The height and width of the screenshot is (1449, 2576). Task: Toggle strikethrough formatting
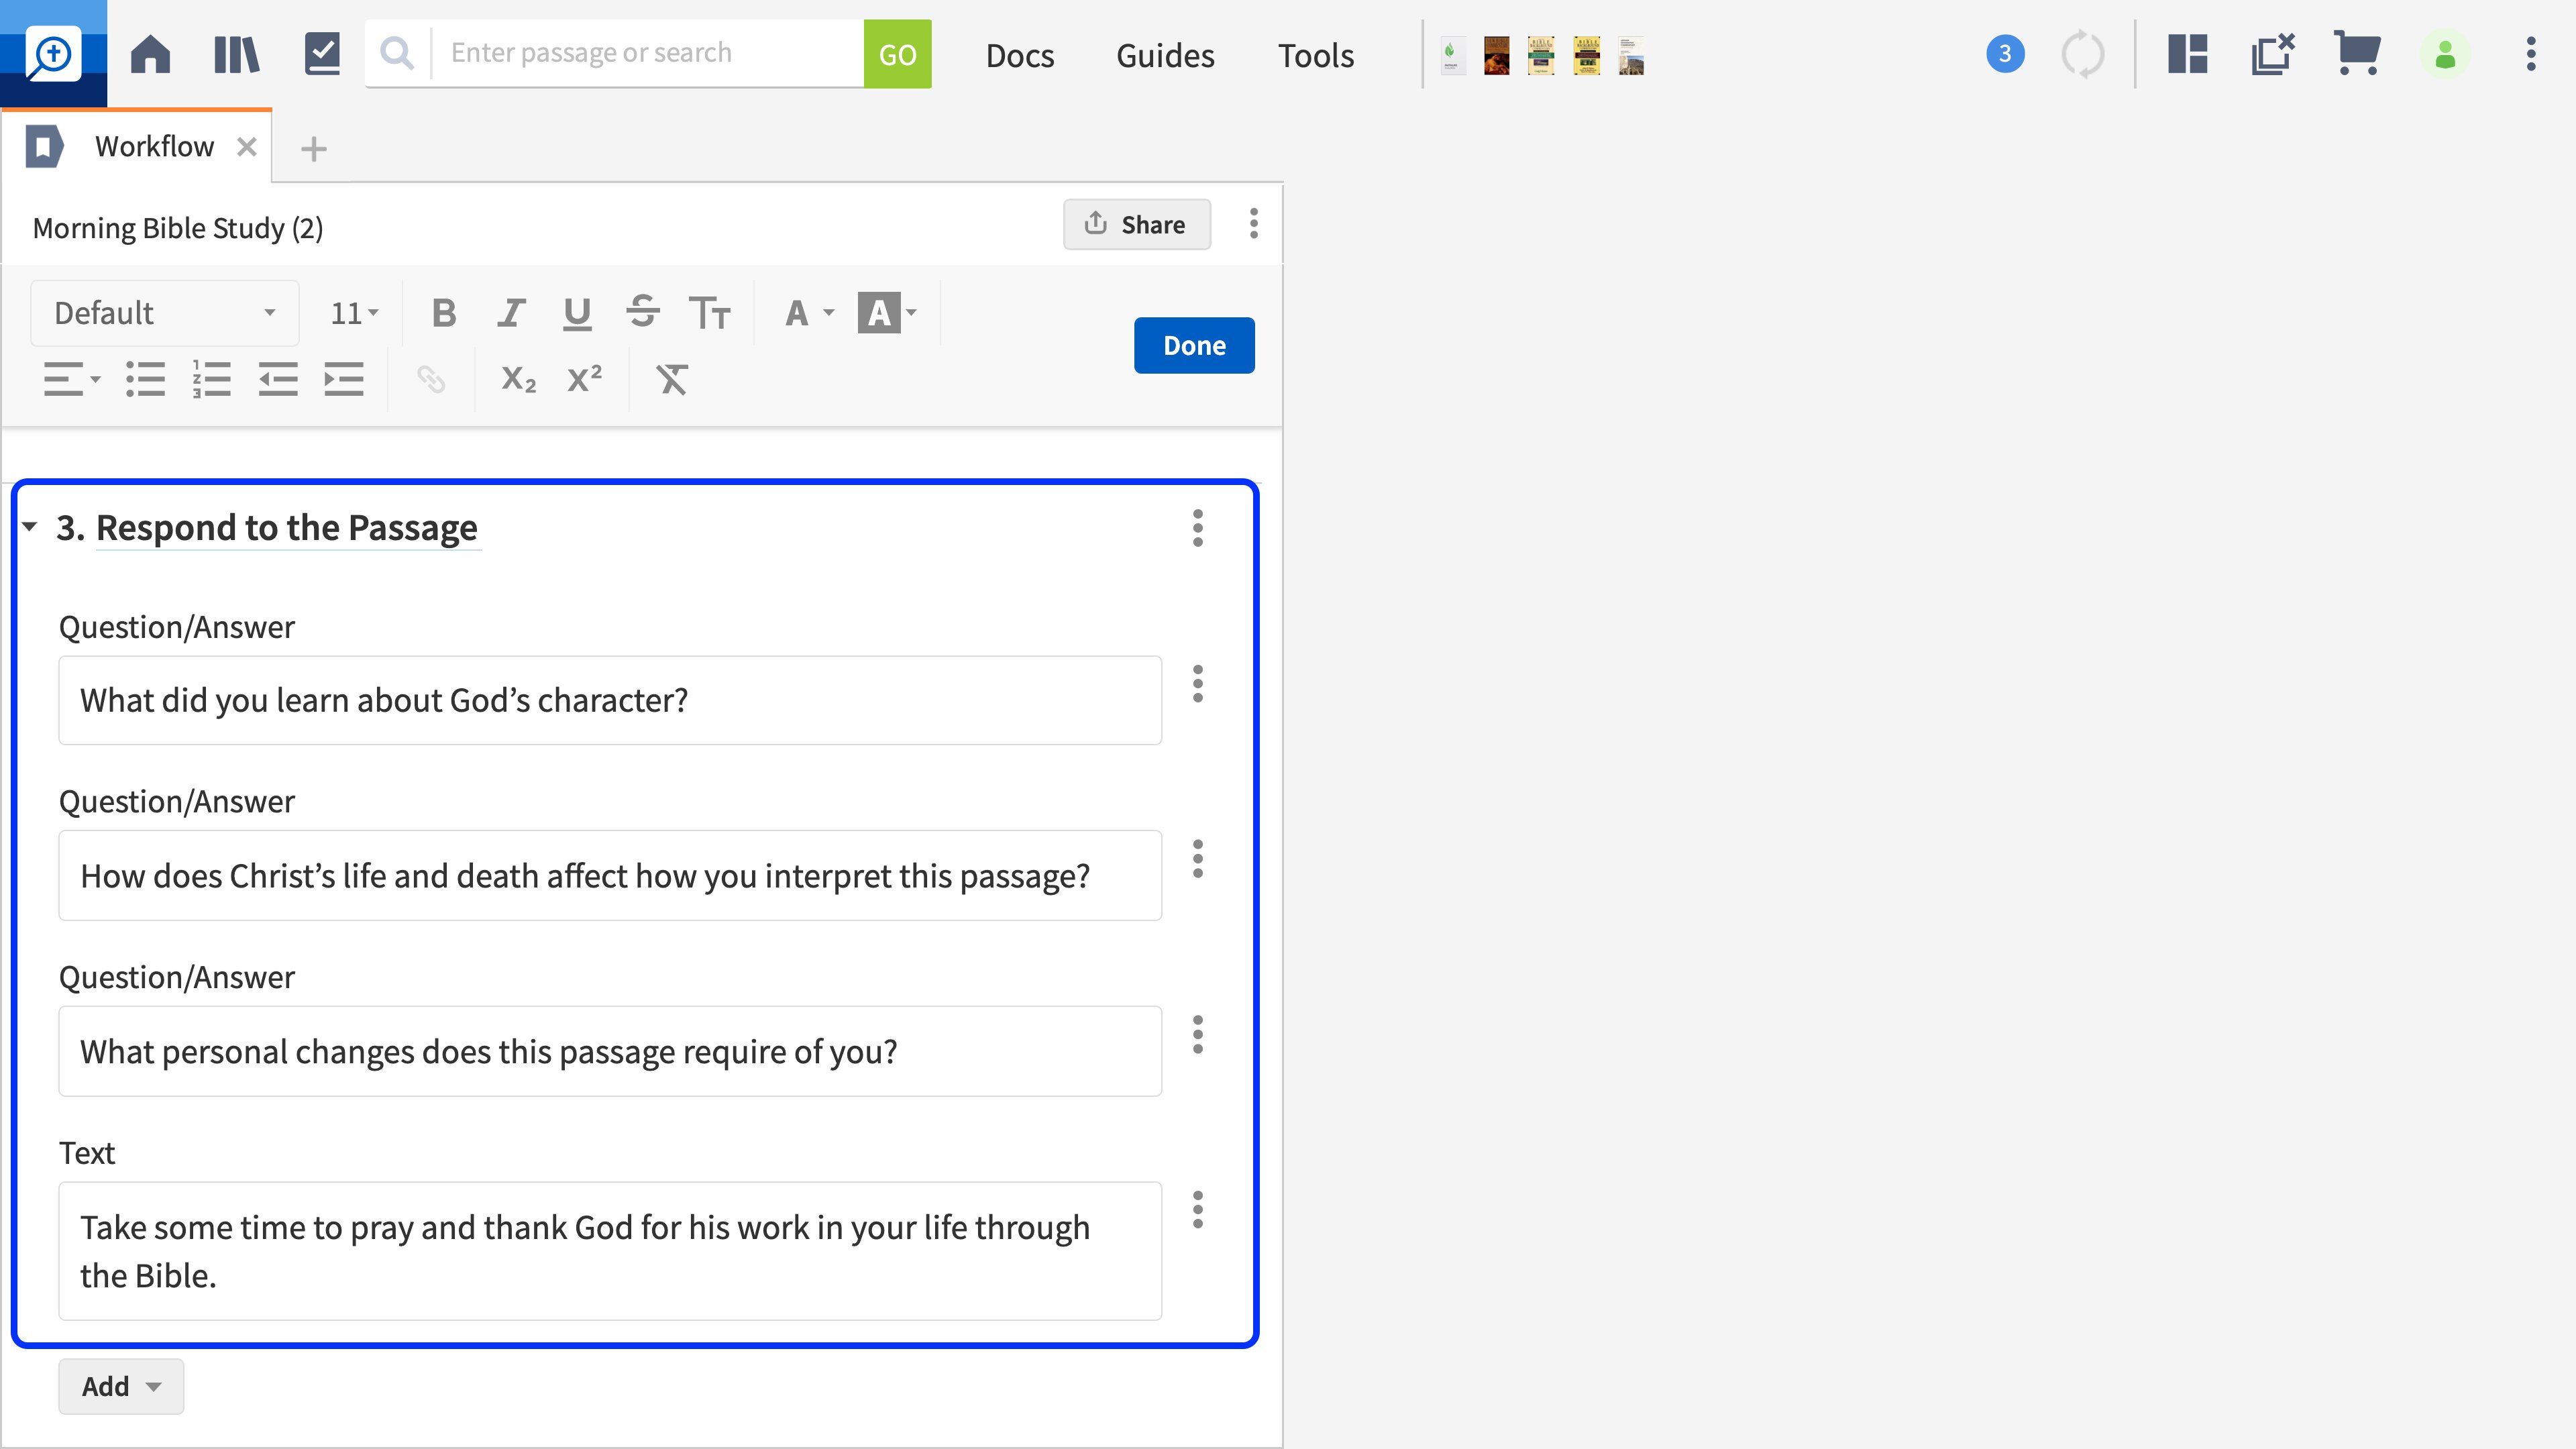pyautogui.click(x=643, y=313)
